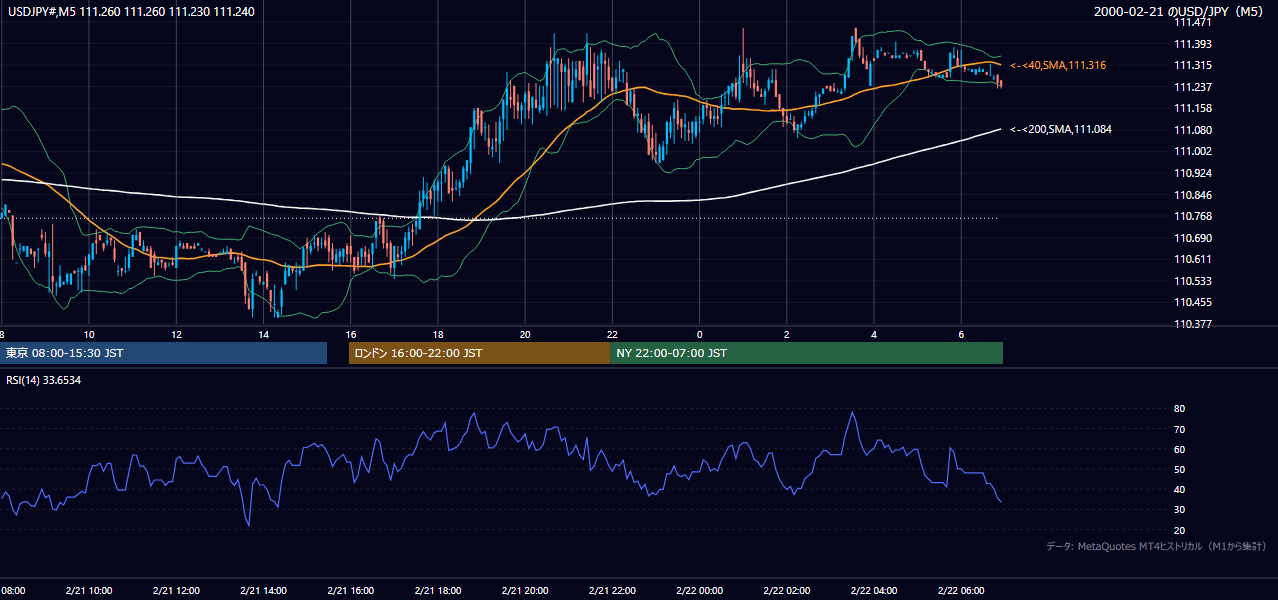This screenshot has height=600, width=1278.
Task: Click price axis value 111.471
Action: click(x=1193, y=22)
